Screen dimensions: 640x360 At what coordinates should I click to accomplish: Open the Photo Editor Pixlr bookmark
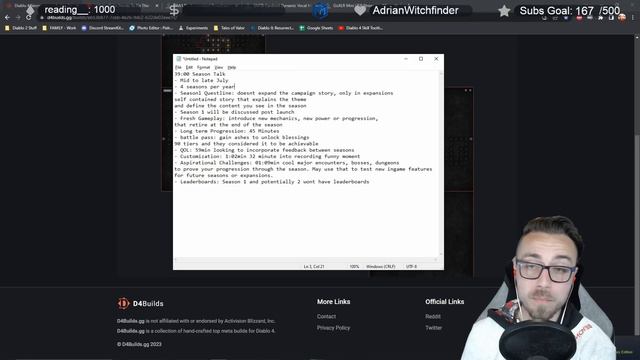151,28
